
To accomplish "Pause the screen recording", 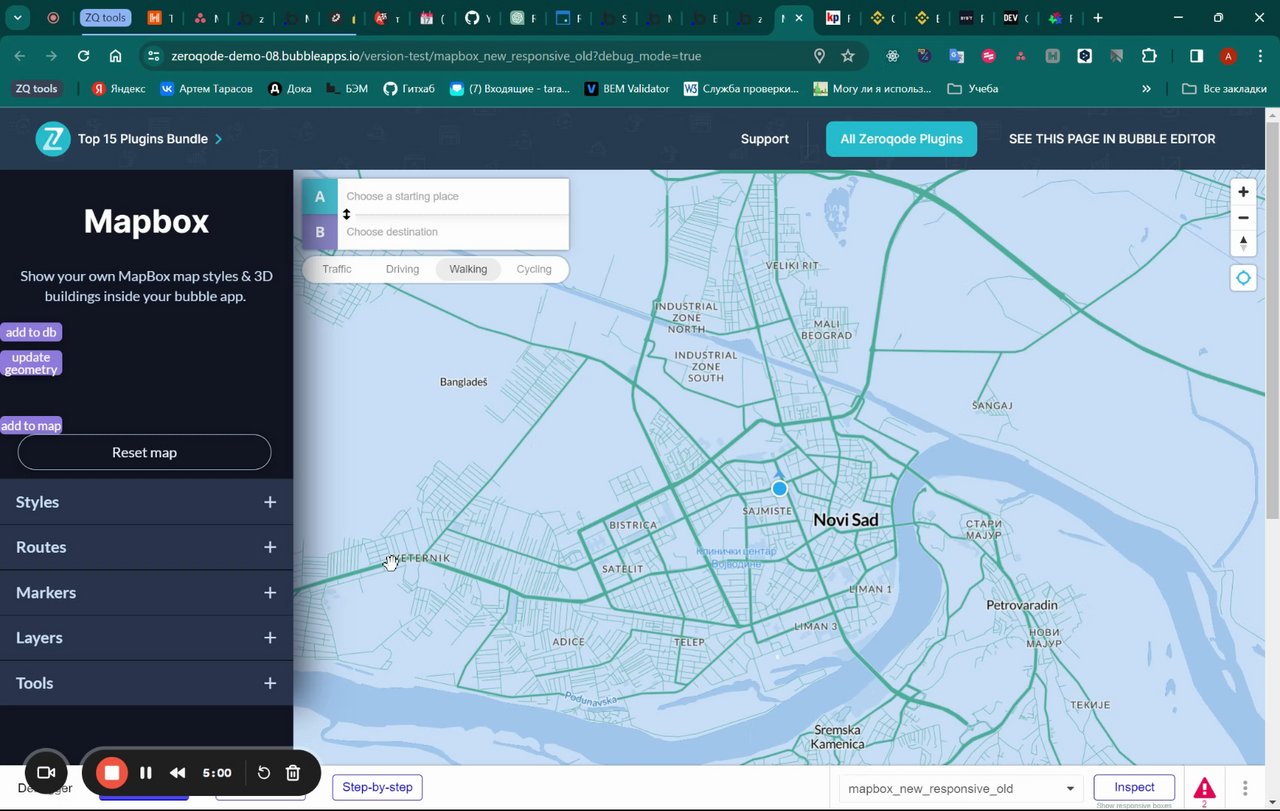I will [146, 772].
